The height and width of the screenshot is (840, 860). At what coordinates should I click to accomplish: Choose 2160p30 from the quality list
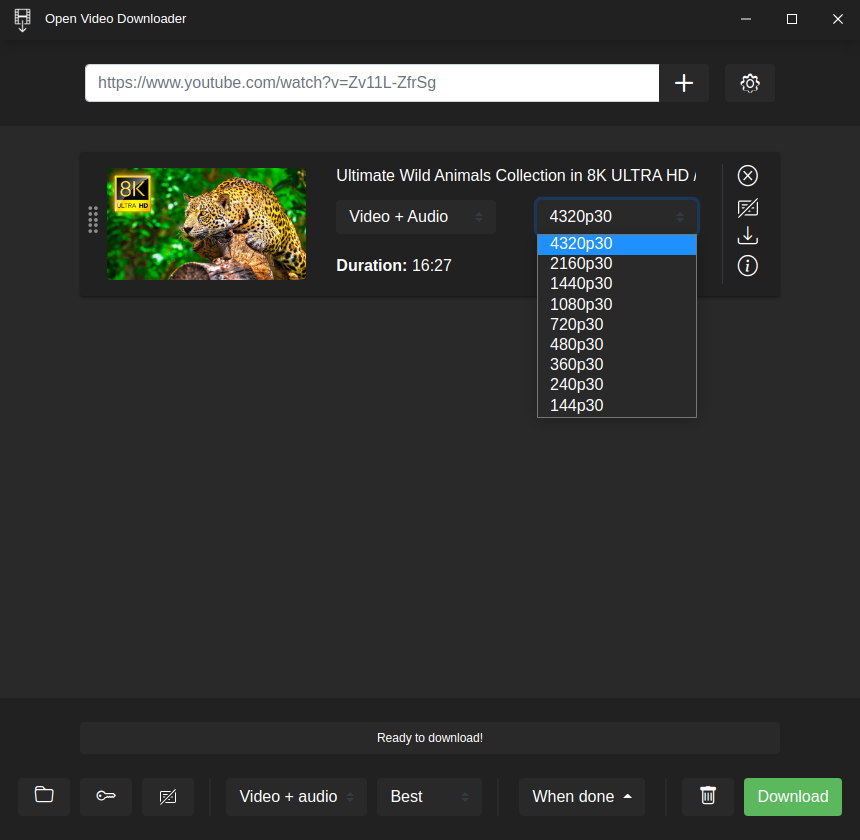click(616, 264)
